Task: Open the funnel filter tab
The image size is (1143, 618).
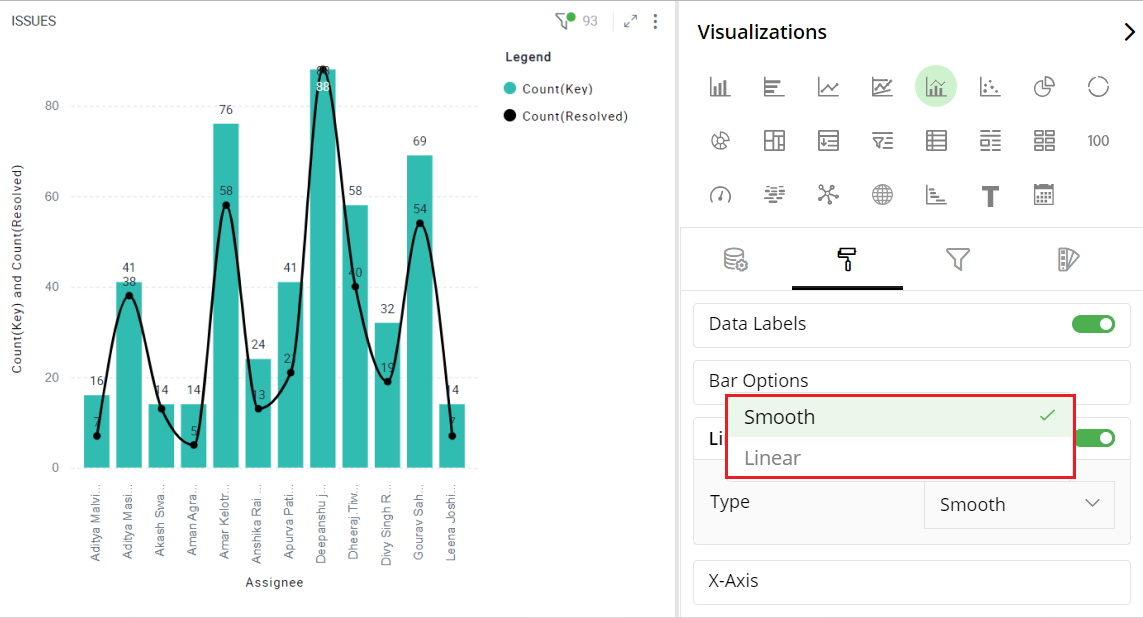Action: pos(958,259)
